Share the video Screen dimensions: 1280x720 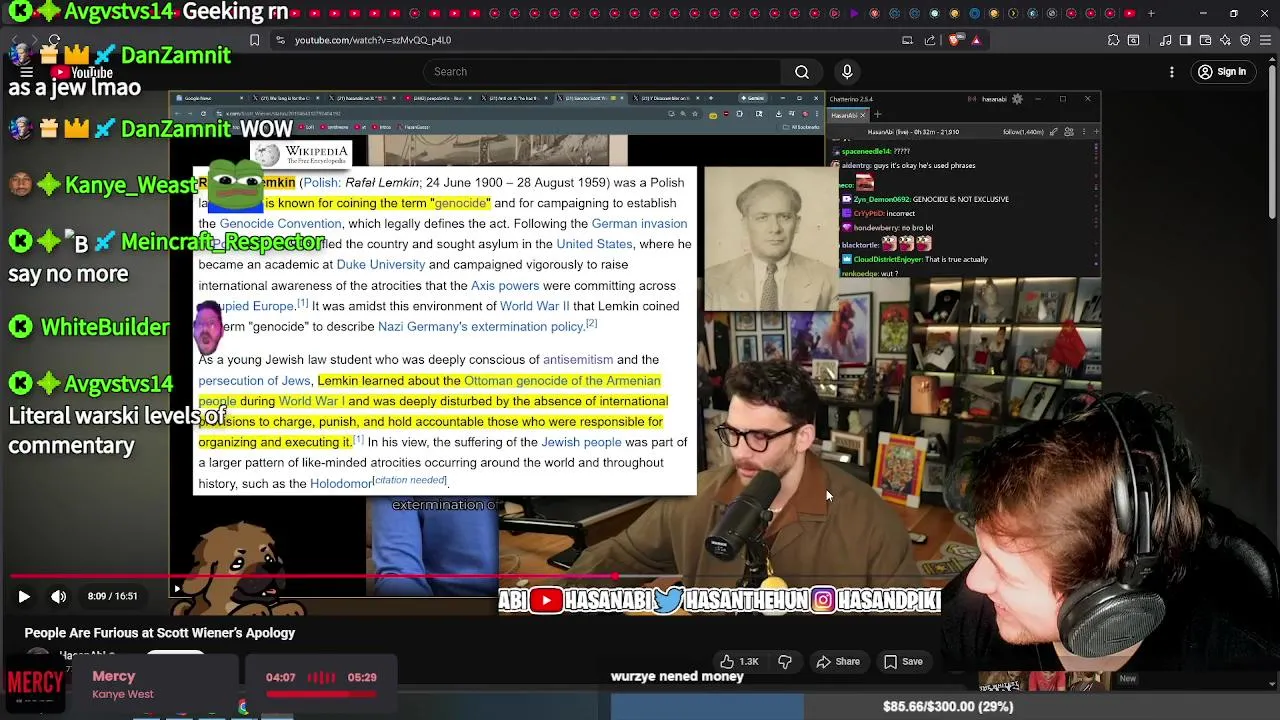coord(838,661)
